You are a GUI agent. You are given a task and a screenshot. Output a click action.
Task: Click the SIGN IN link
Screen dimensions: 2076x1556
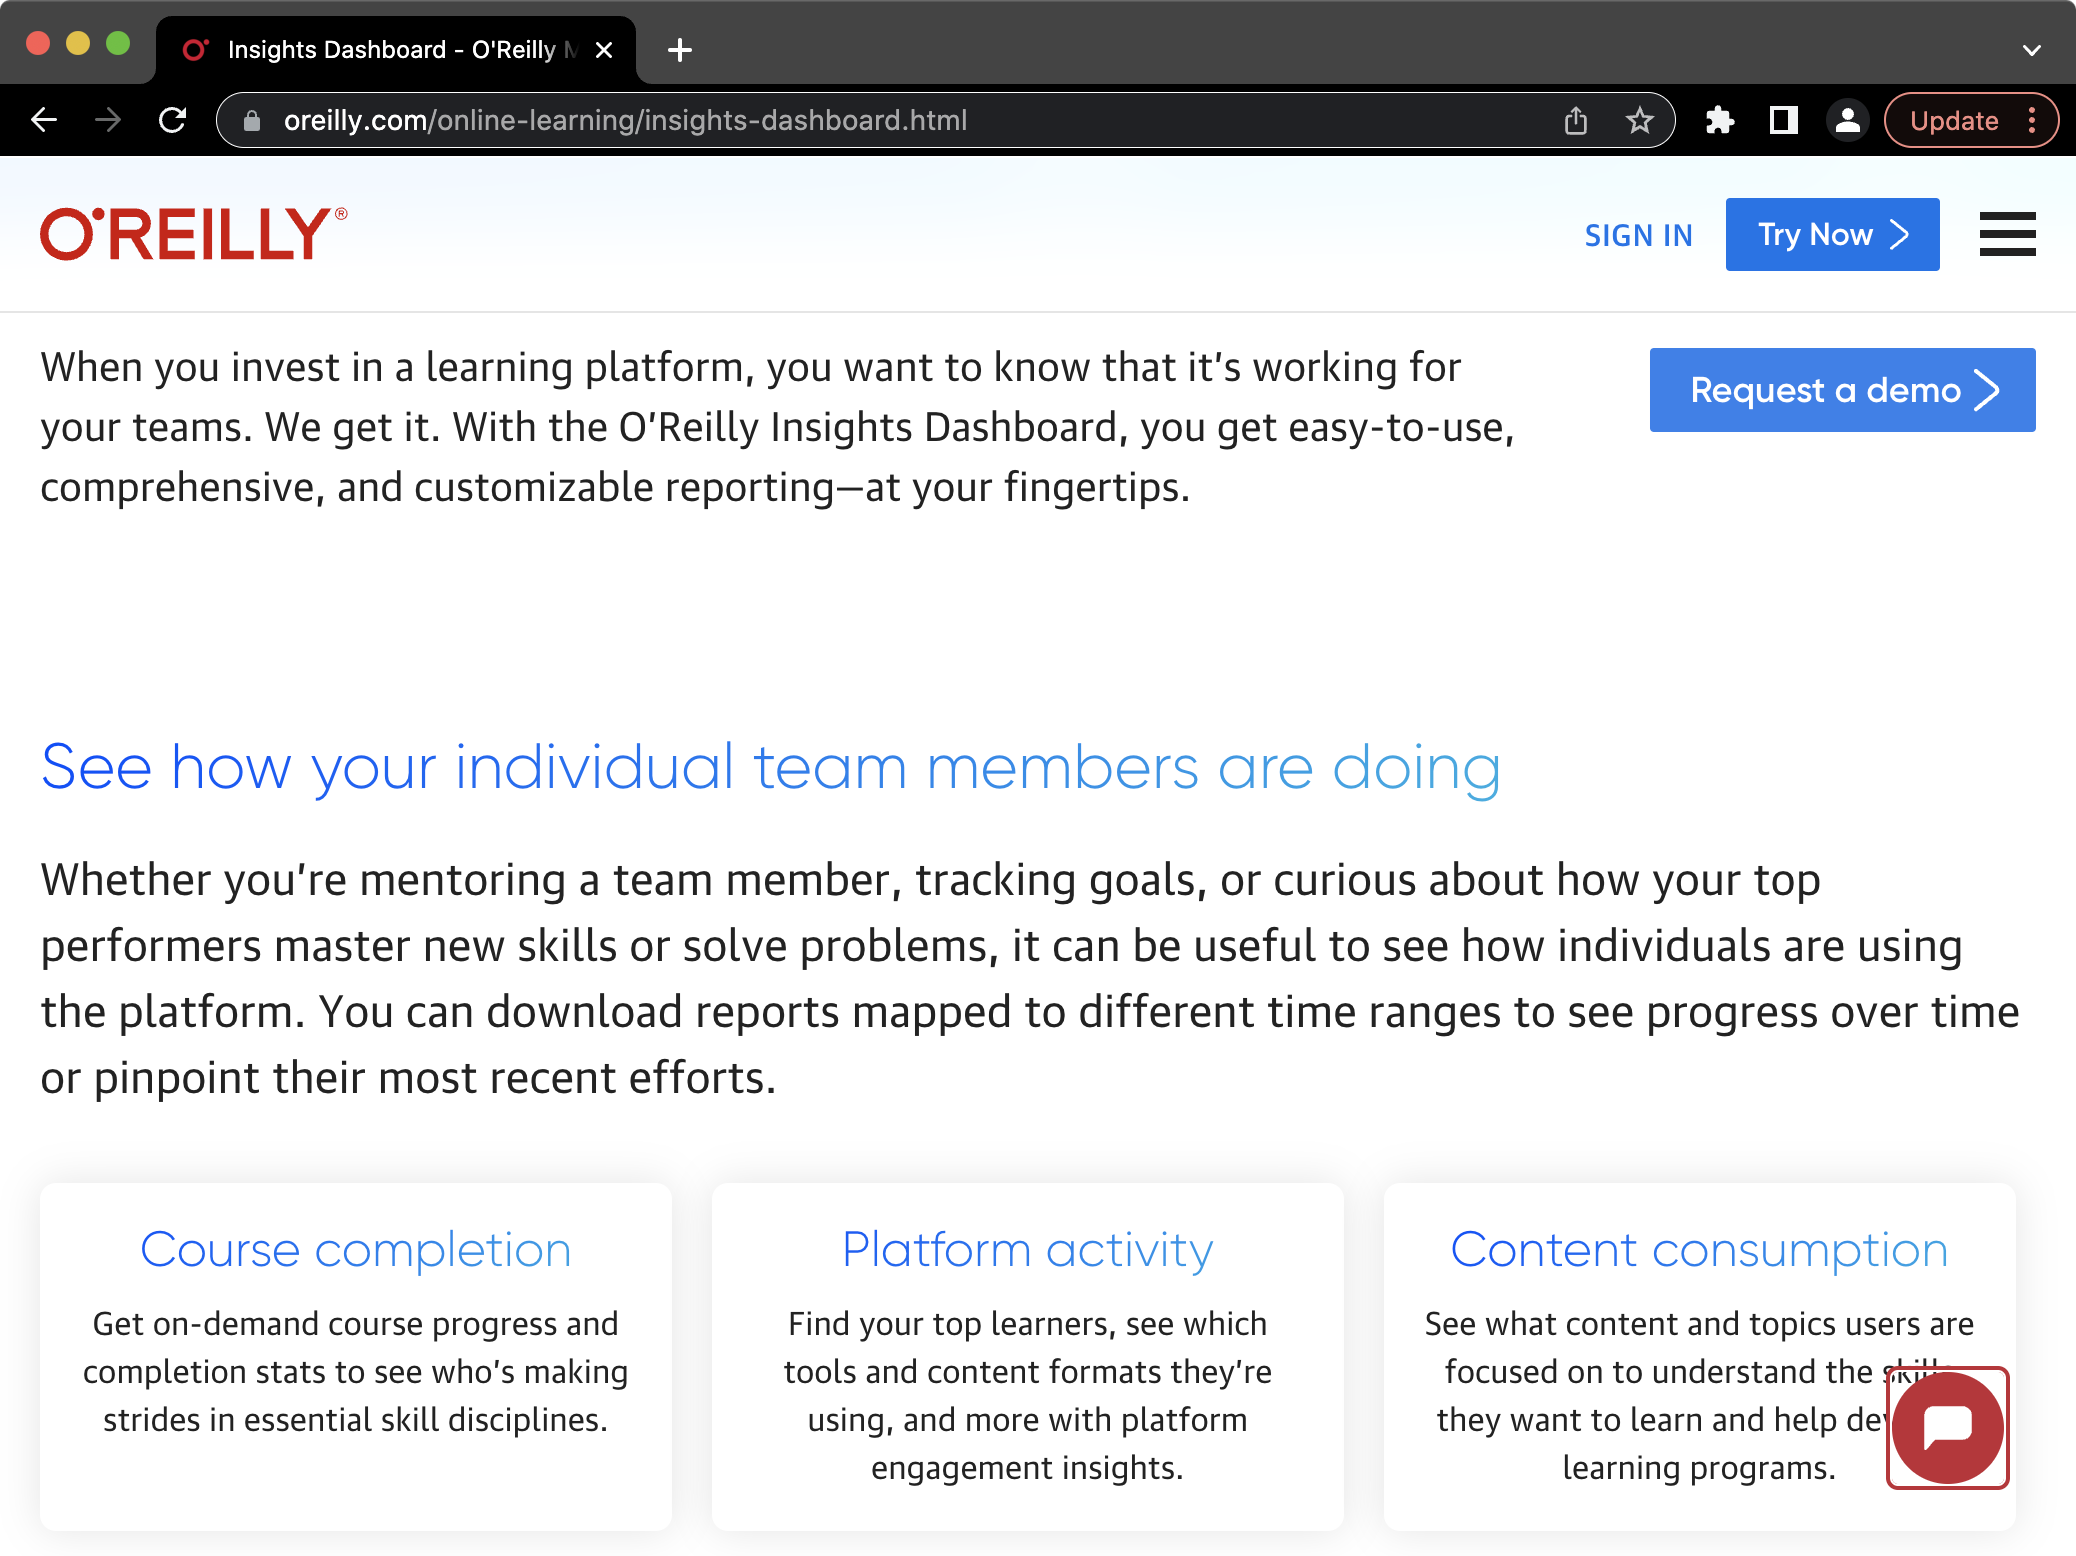point(1638,235)
